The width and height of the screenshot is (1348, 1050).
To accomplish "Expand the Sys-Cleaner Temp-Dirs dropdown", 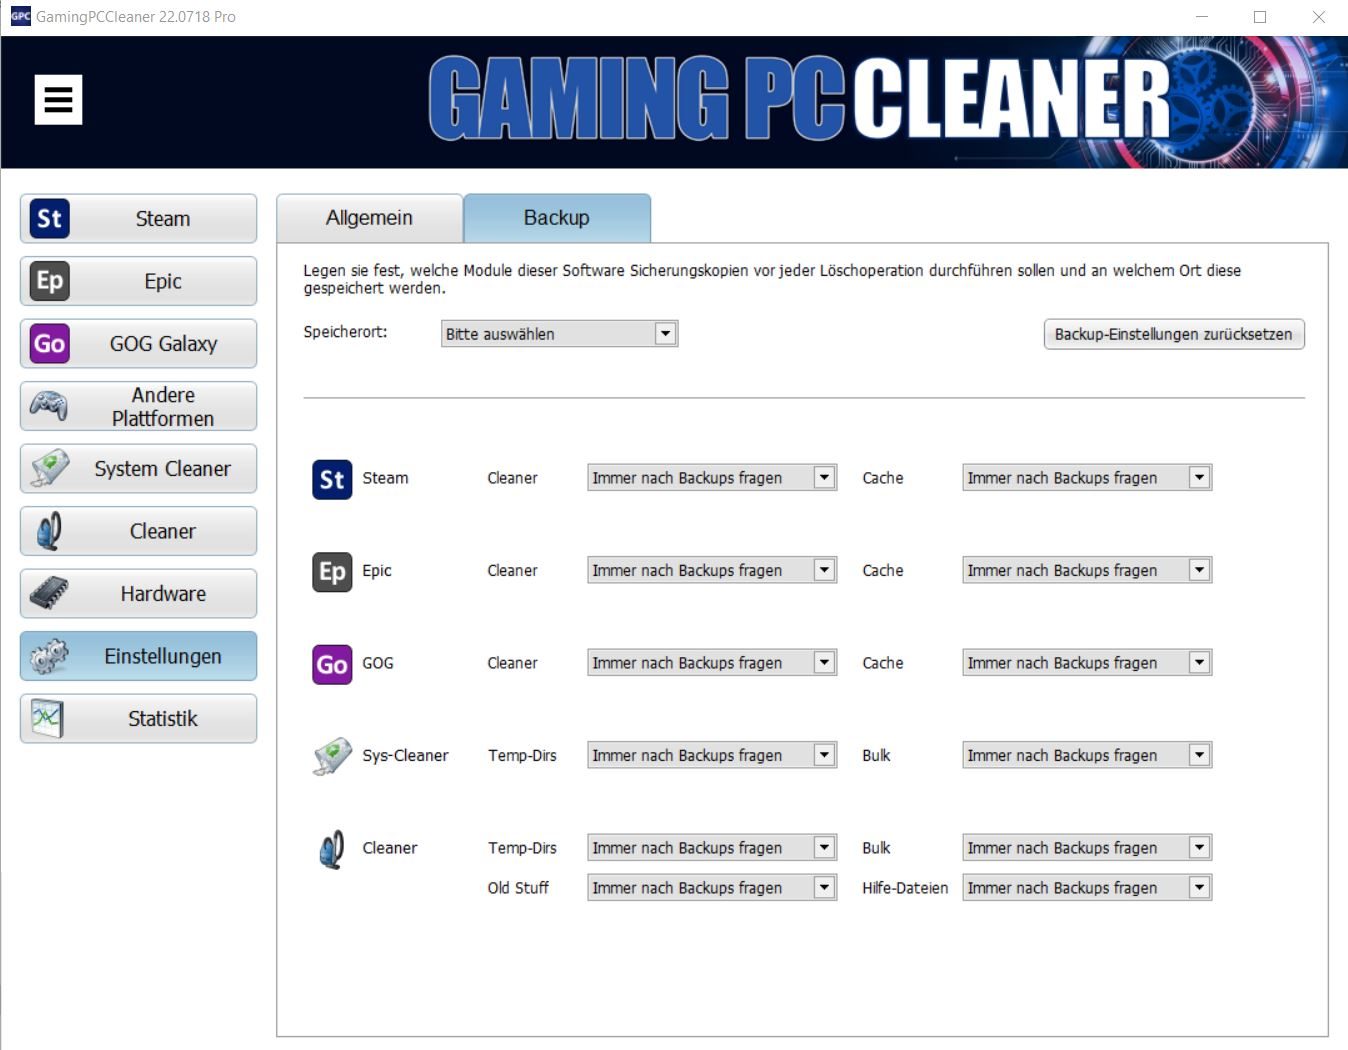I will pos(712,755).
